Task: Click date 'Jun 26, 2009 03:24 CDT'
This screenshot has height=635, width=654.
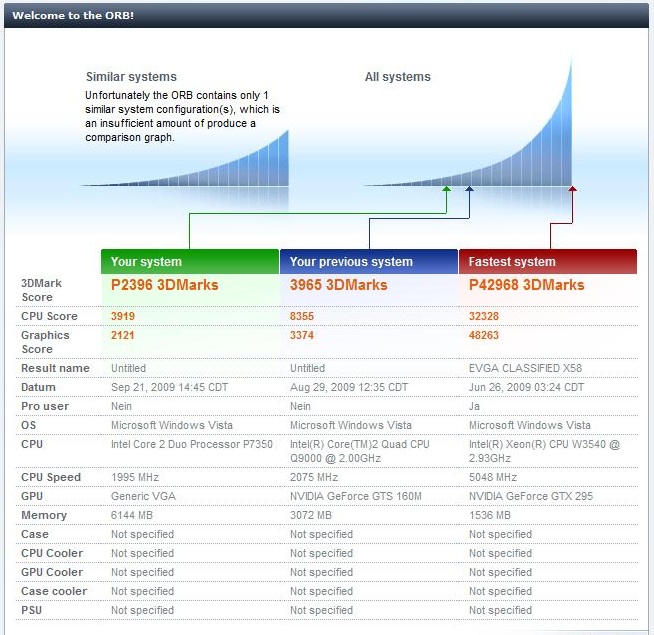Action: point(526,388)
